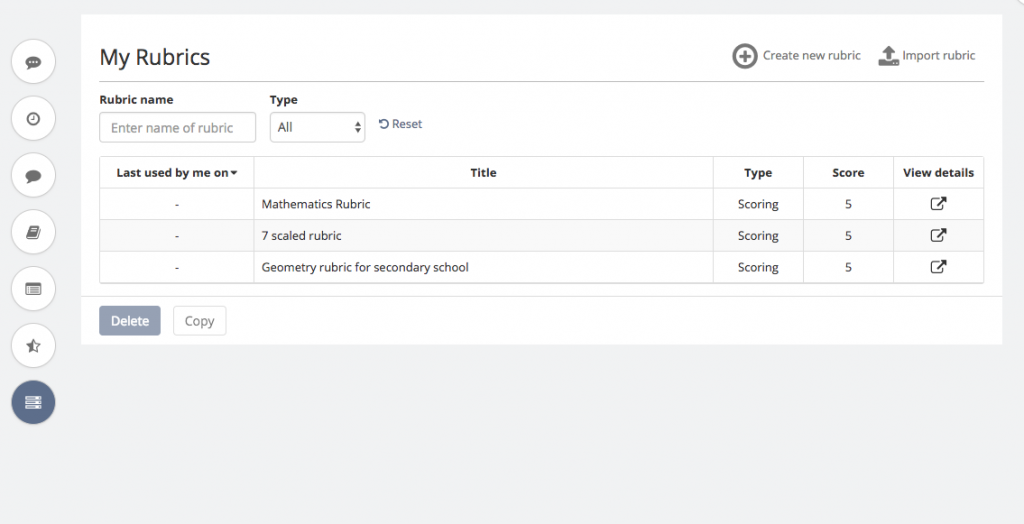Open the speech-bubble-with-dots sidebar icon
The image size is (1024, 524).
pos(33,62)
